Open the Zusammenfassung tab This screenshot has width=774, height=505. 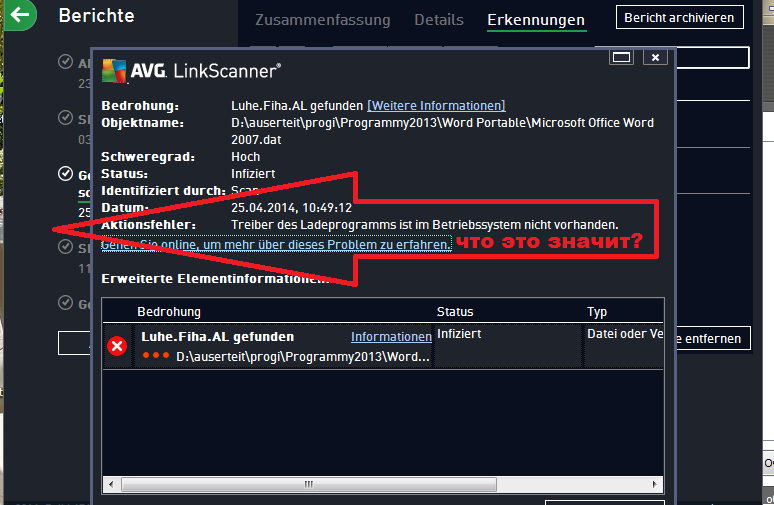pos(322,20)
